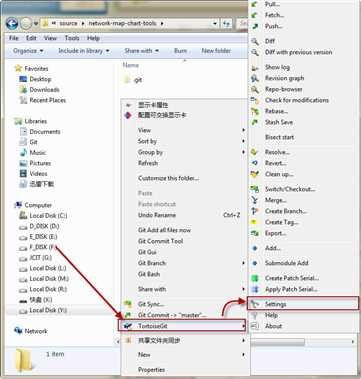Click the Diff magnifier icon
The width and height of the screenshot is (361, 379).
tap(255, 41)
